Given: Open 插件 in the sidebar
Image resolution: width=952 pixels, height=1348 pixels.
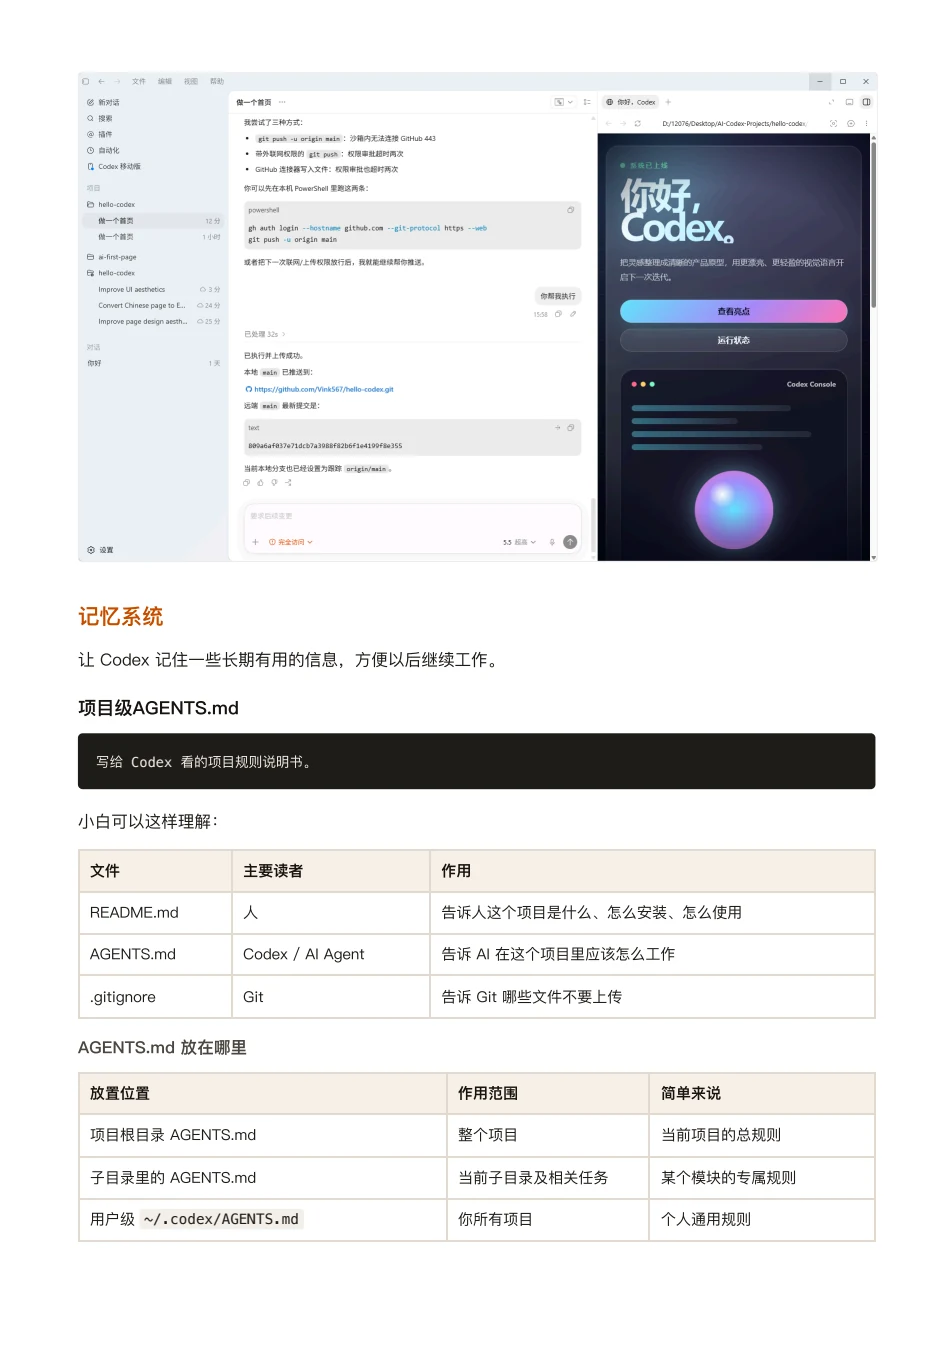Looking at the screenshot, I should (x=100, y=134).
